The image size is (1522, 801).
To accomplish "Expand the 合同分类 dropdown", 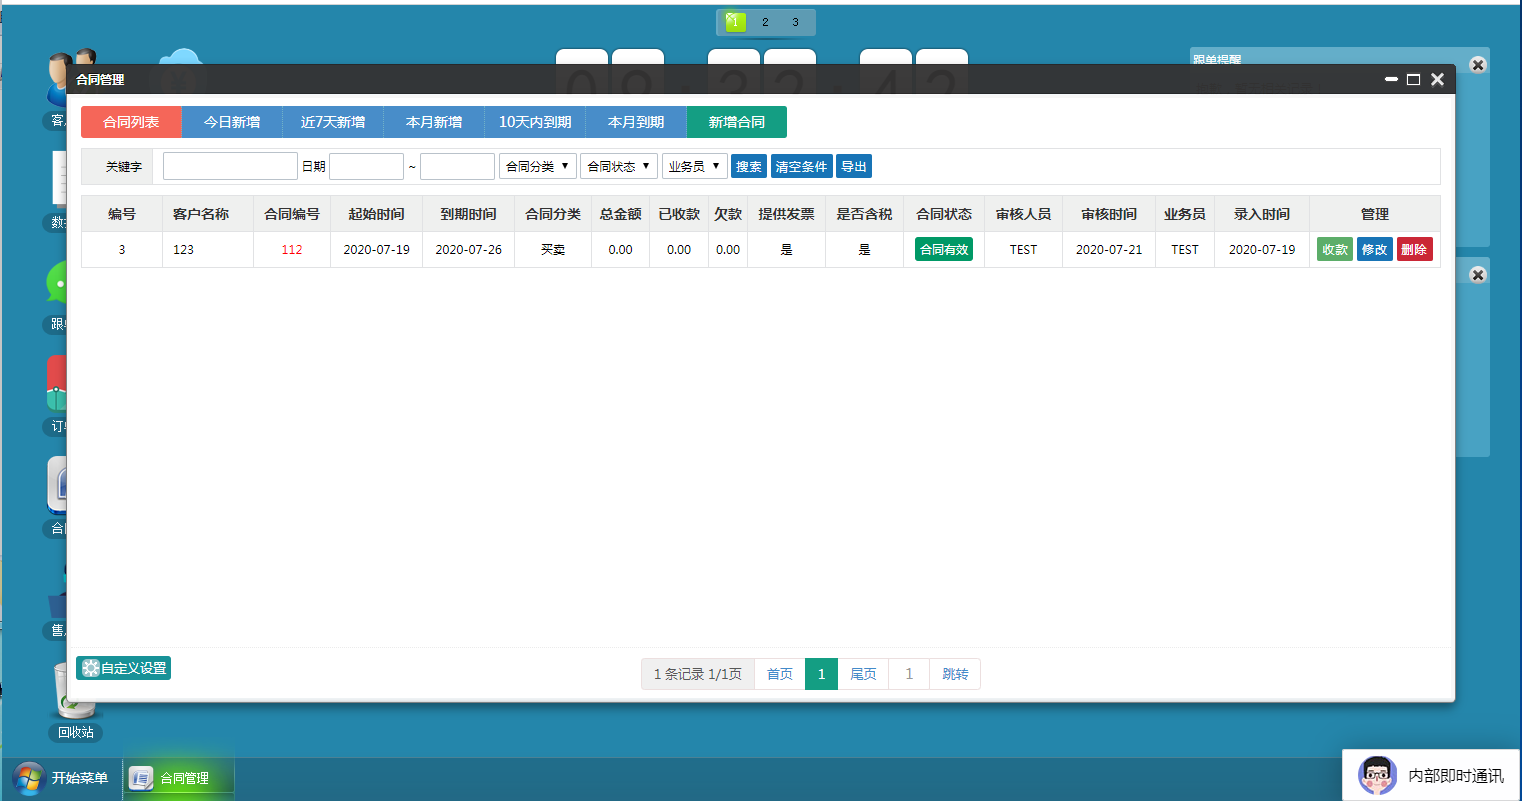I will coord(538,166).
